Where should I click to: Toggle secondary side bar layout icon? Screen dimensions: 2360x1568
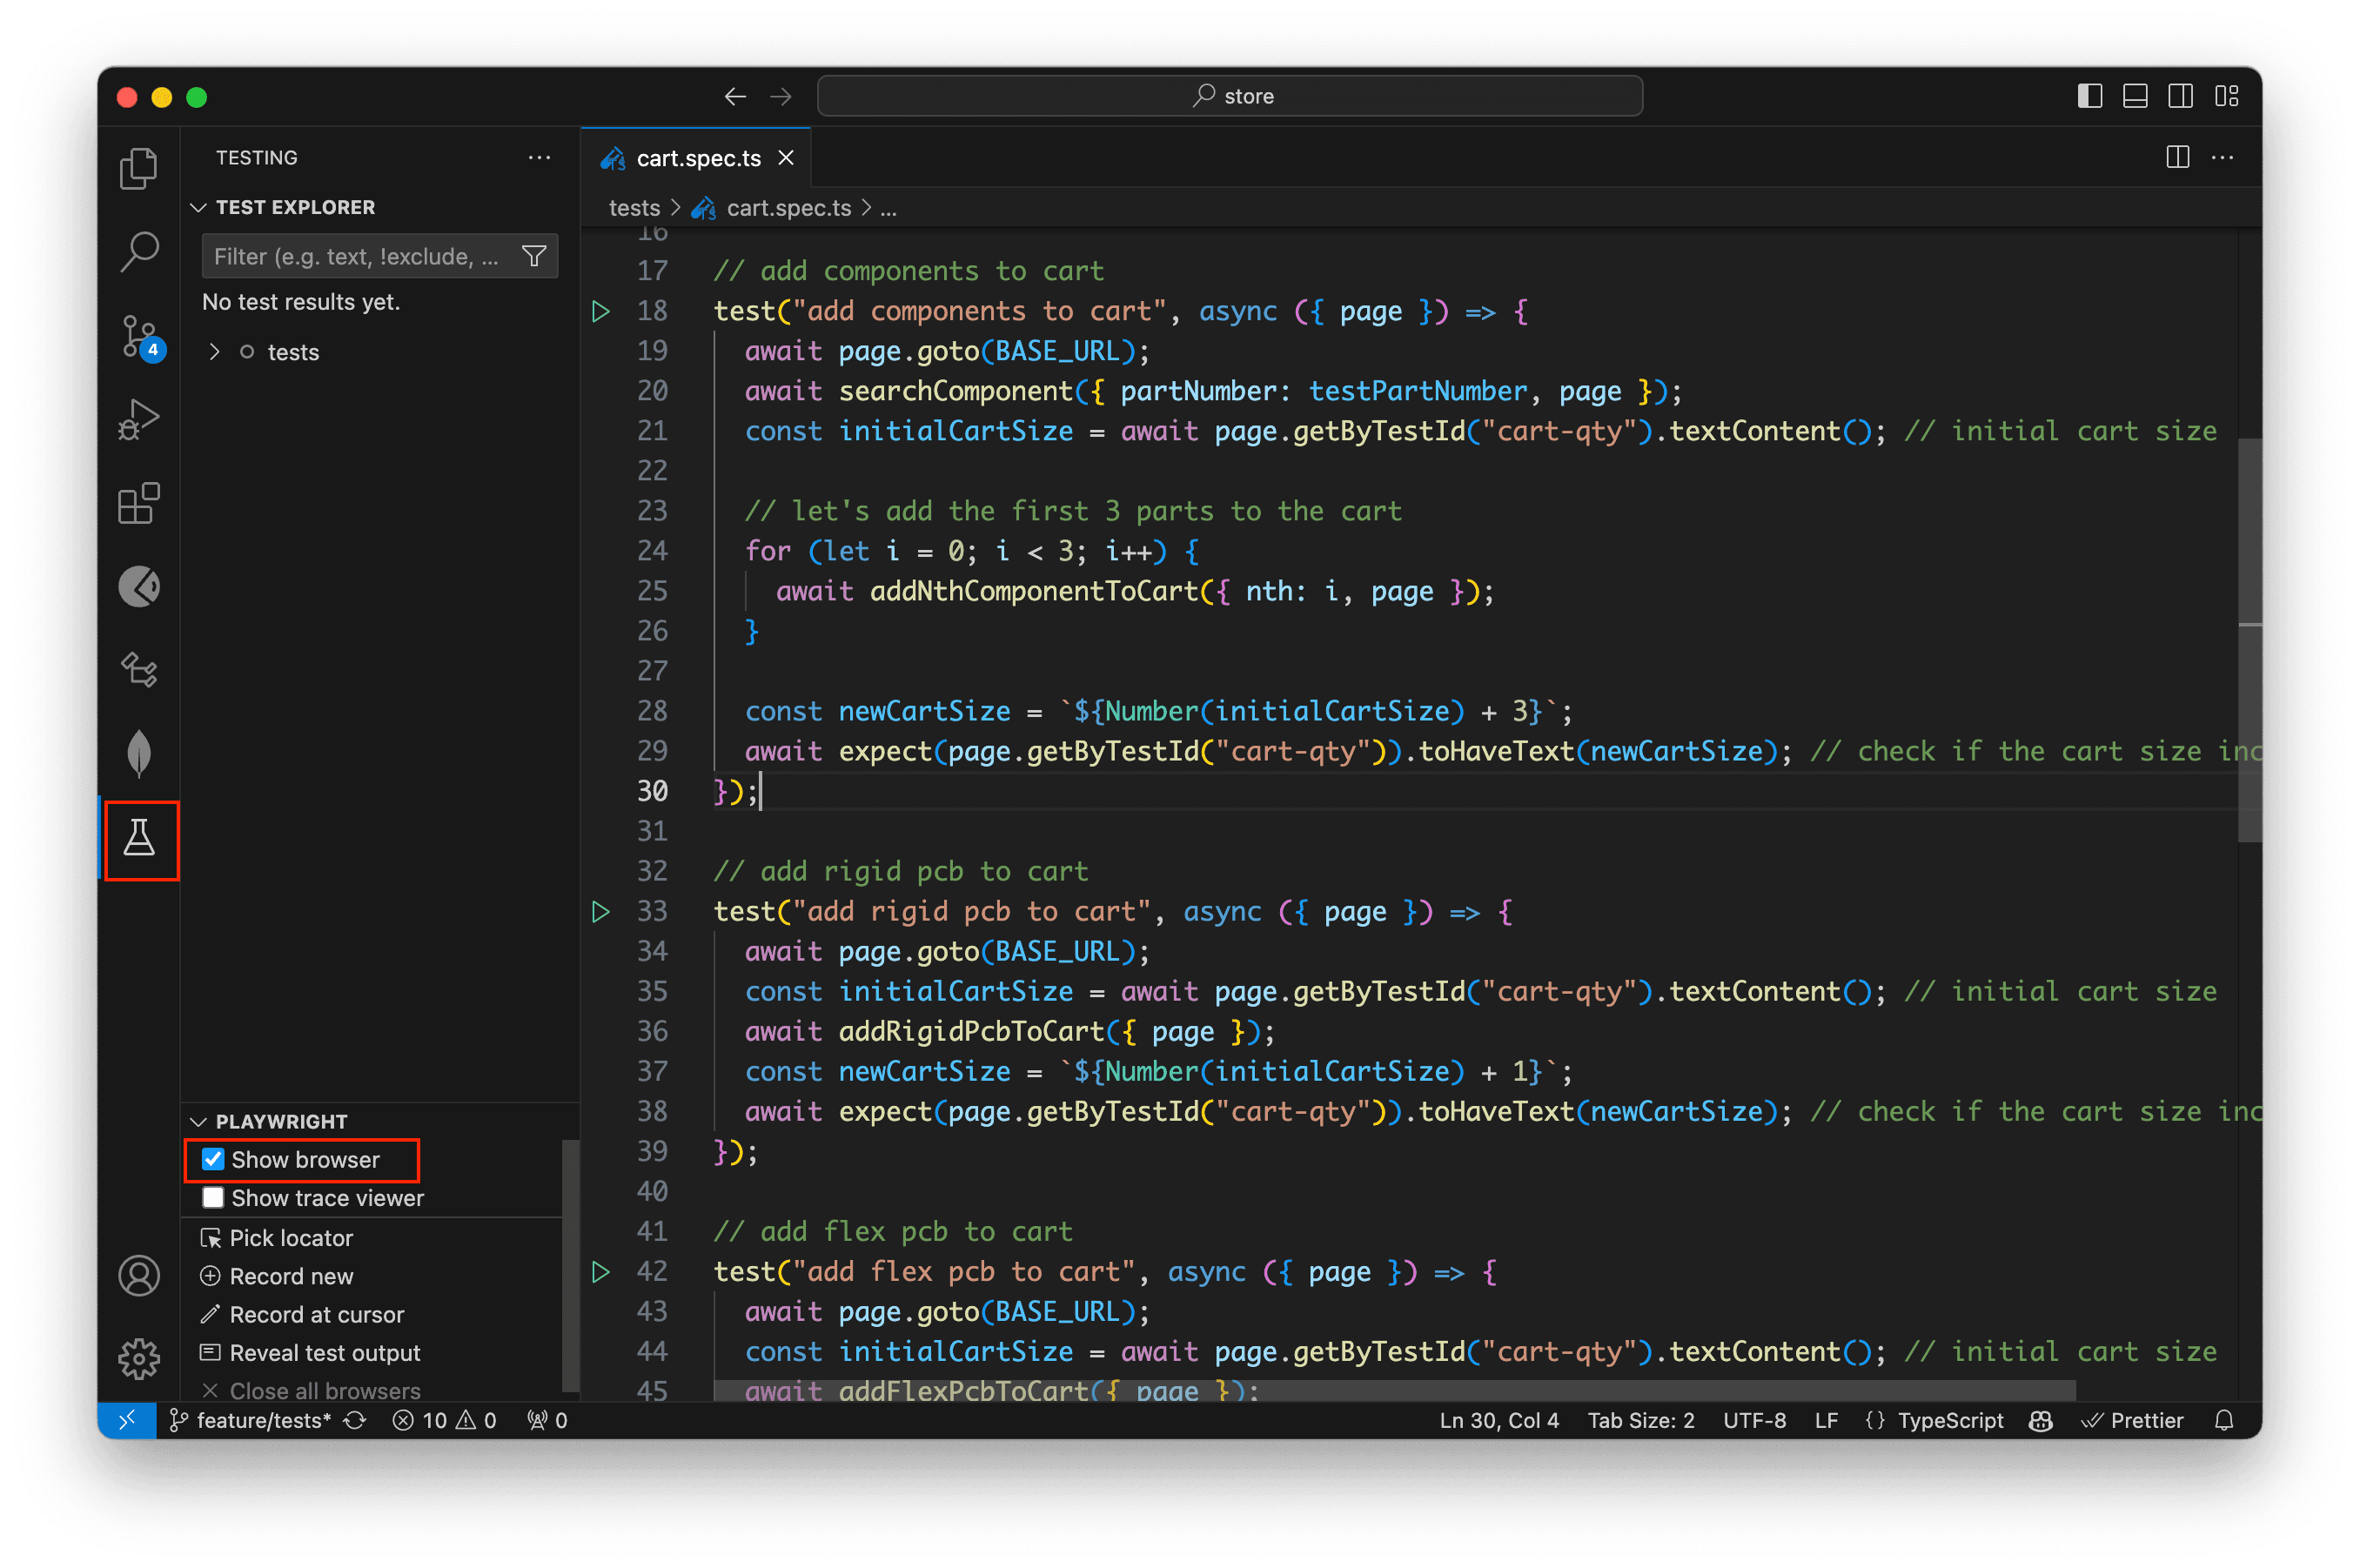(x=2180, y=96)
